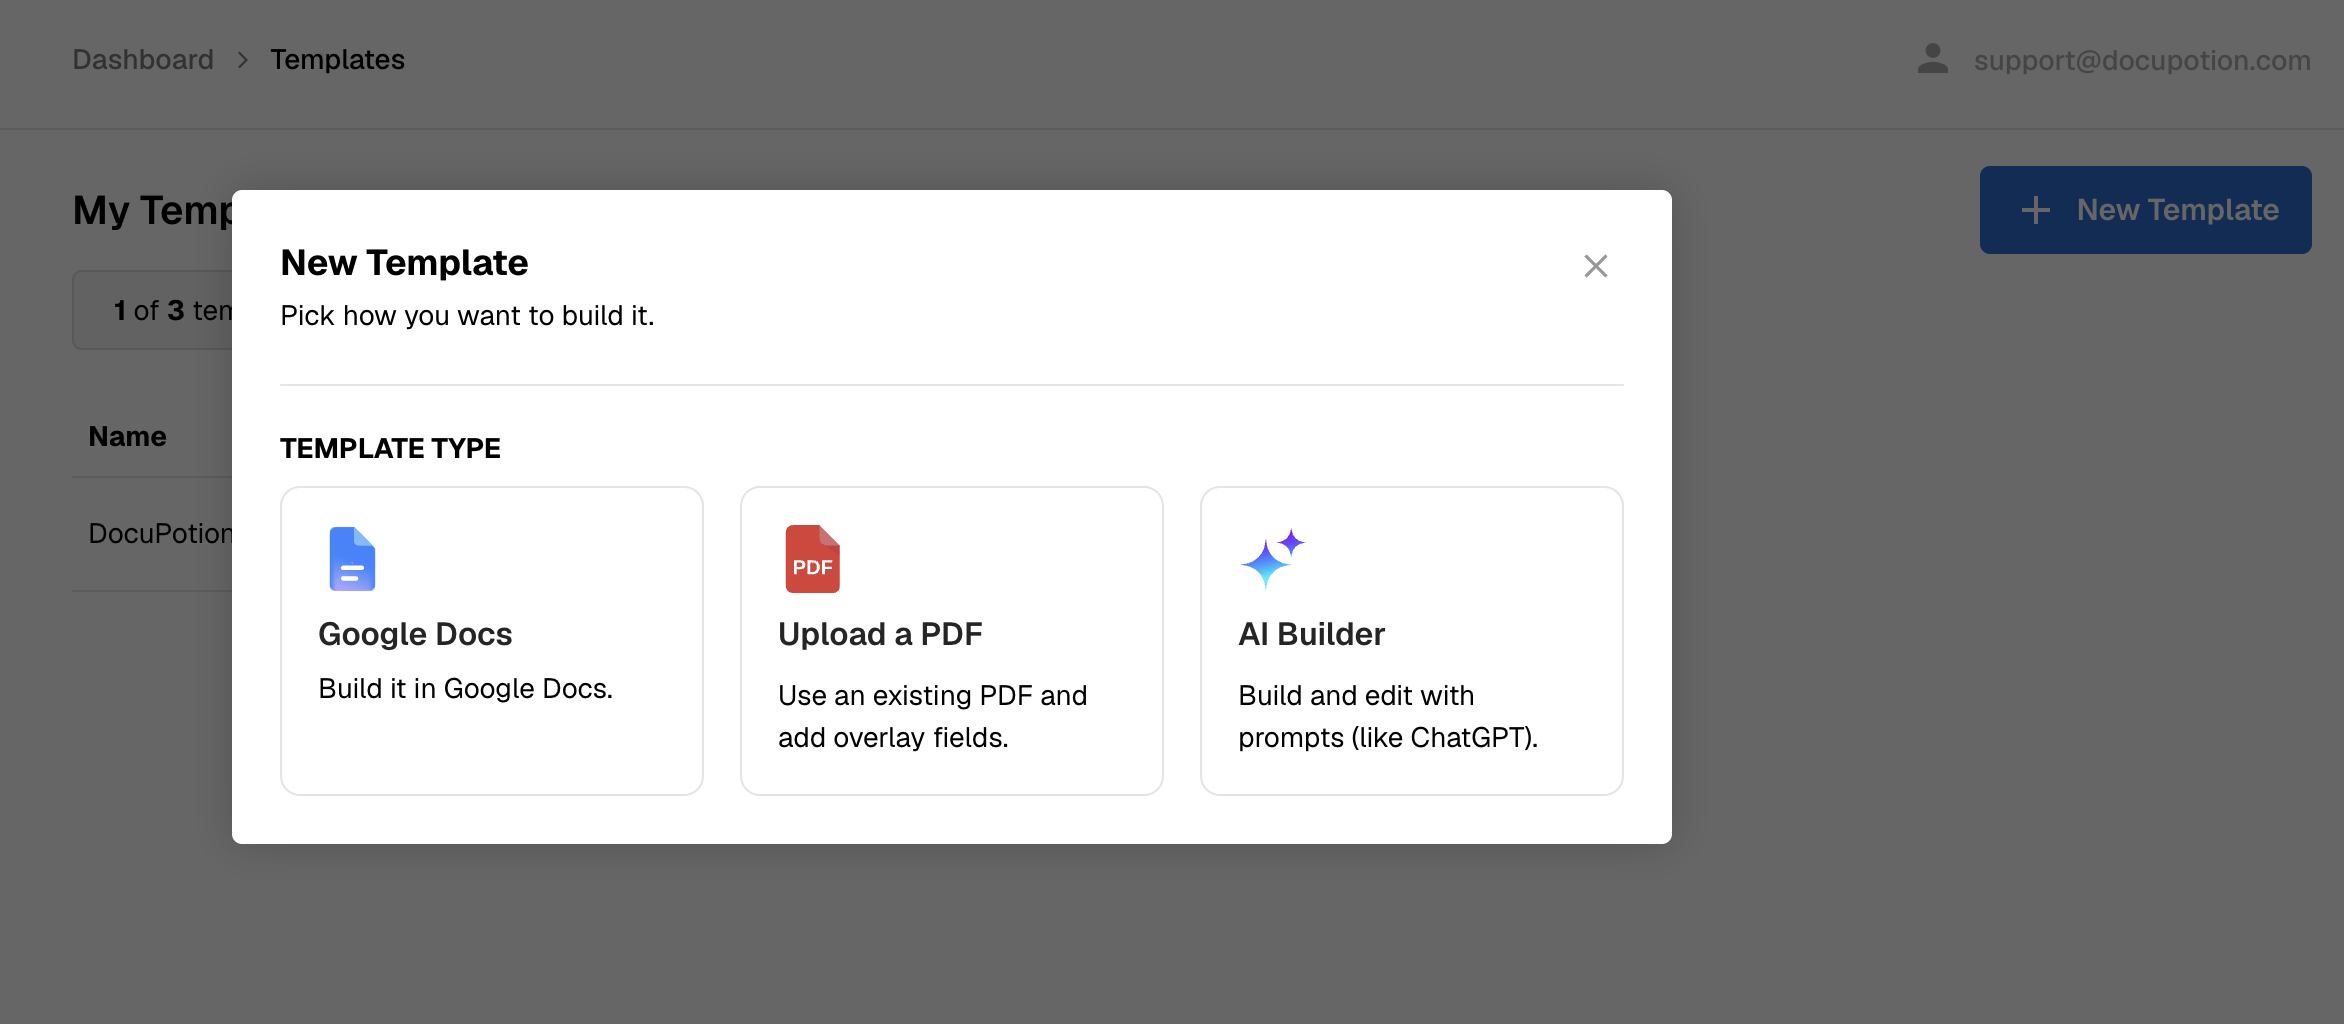The width and height of the screenshot is (2344, 1024).
Task: Click the user account avatar icon
Action: (x=1932, y=59)
